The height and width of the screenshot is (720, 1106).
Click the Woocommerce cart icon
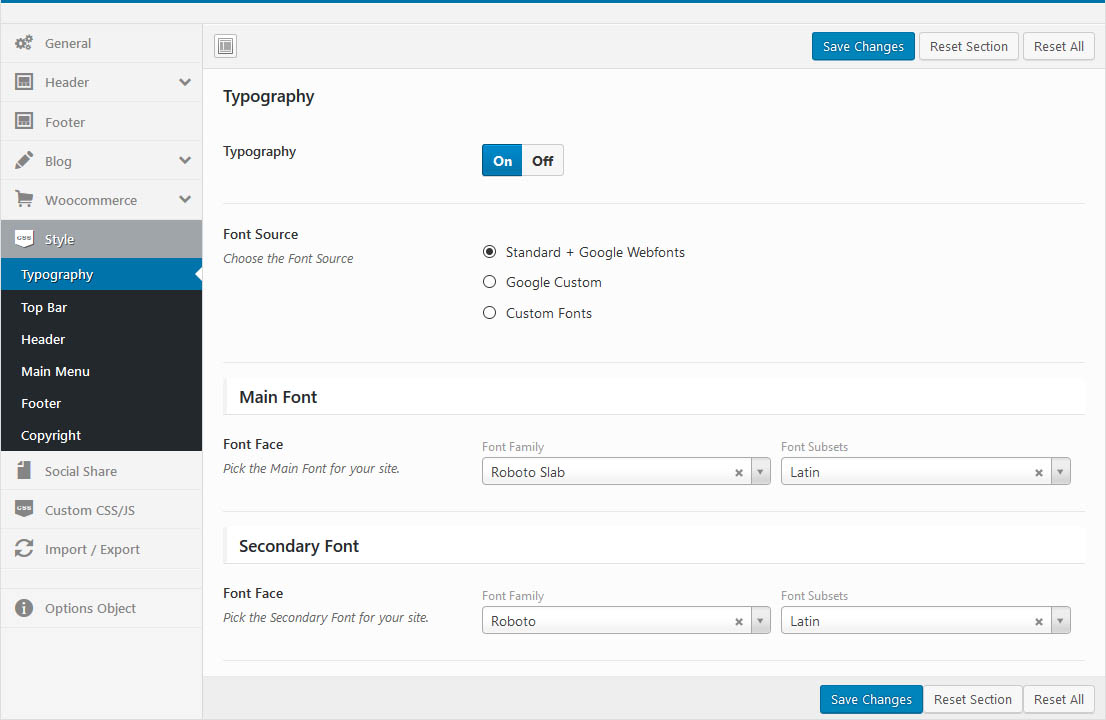24,199
